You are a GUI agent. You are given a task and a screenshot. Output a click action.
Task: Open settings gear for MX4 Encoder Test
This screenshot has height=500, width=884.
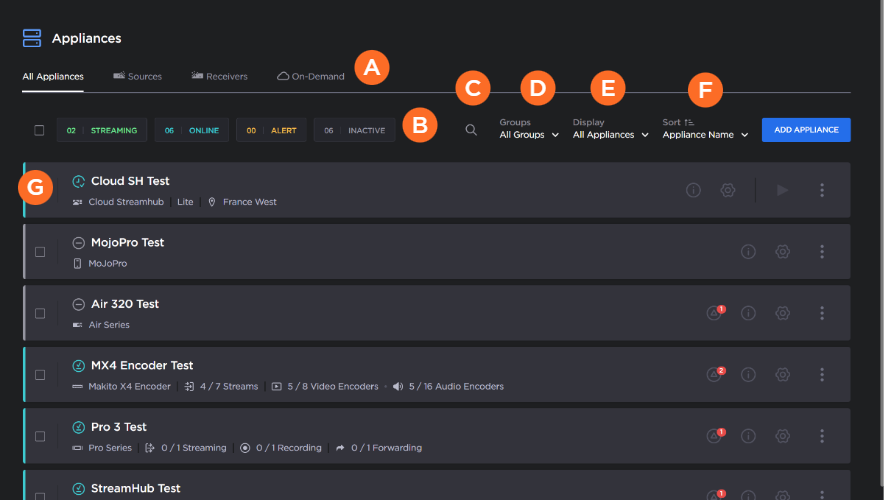tap(783, 374)
